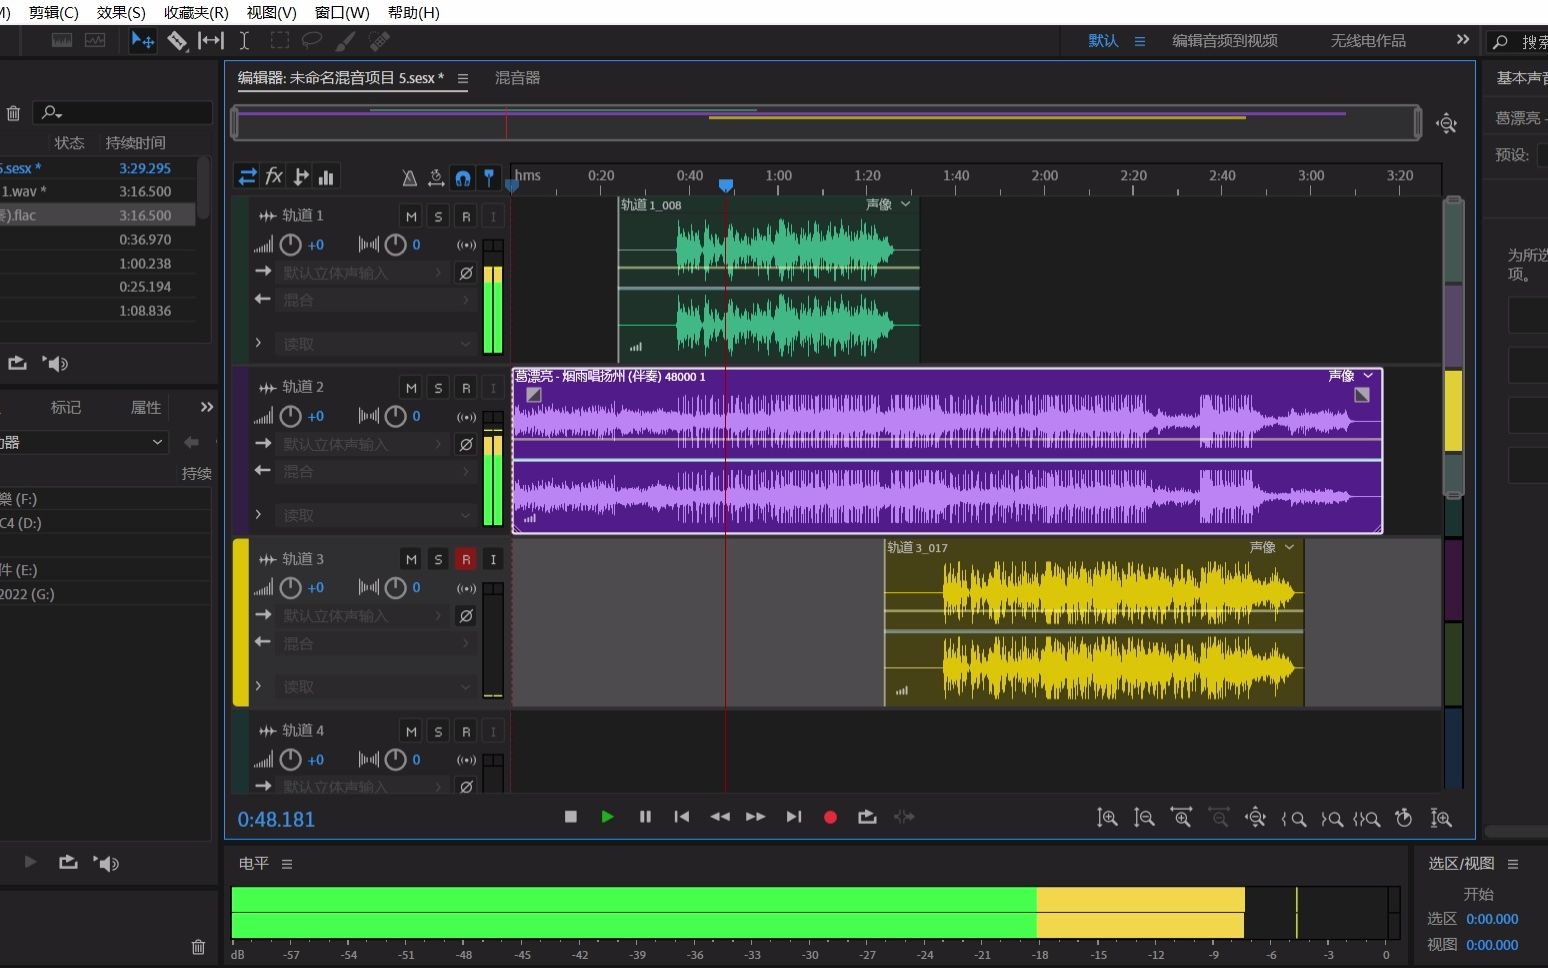Switch to 混音器 tab

pyautogui.click(x=517, y=78)
